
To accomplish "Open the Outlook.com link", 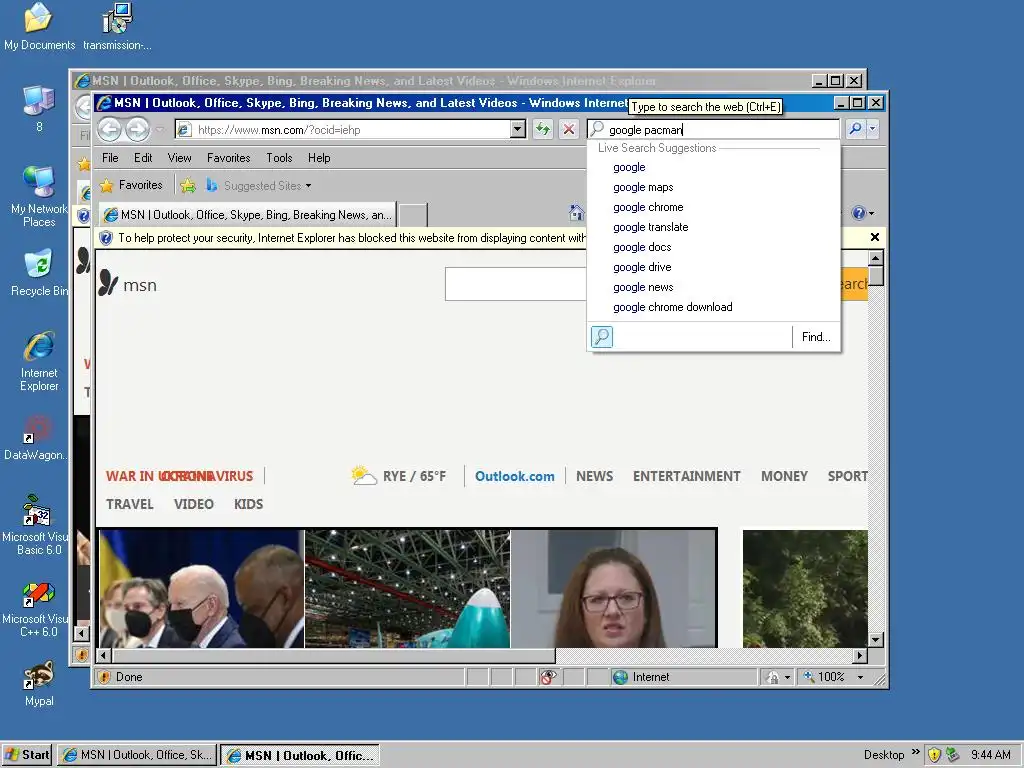I will point(515,476).
